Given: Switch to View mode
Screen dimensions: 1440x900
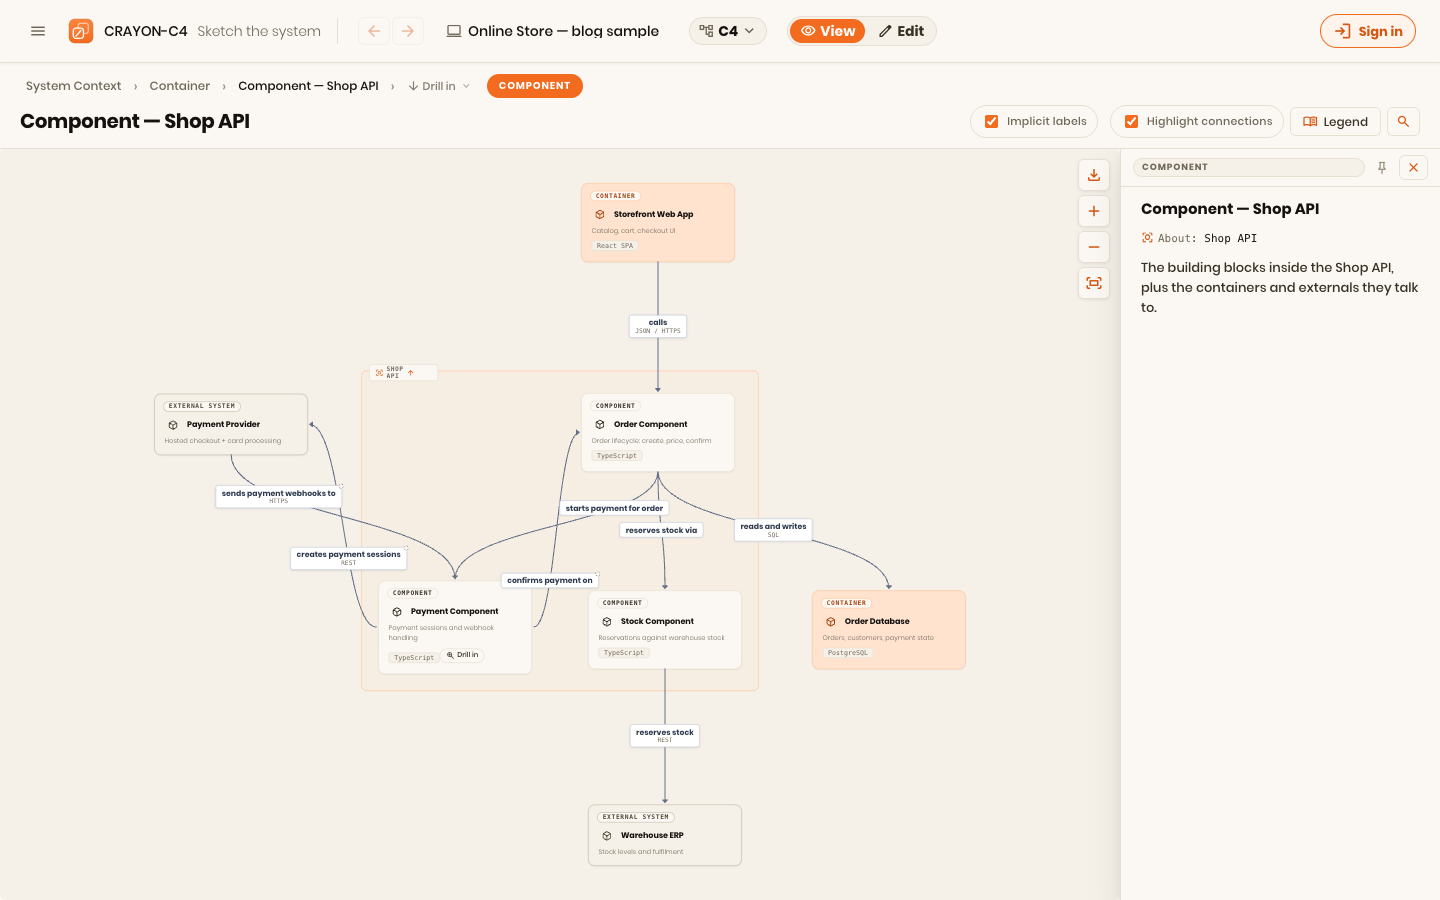Looking at the screenshot, I should (x=828, y=31).
